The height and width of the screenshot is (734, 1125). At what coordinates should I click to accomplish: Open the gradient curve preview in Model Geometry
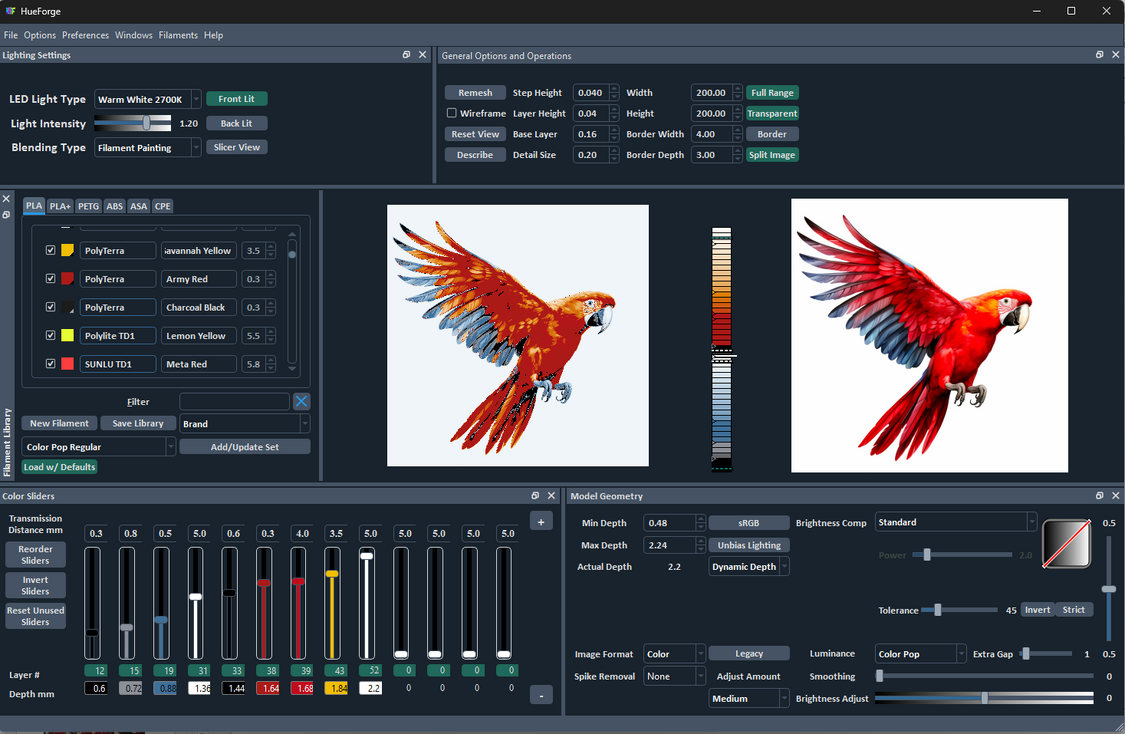click(x=1066, y=544)
